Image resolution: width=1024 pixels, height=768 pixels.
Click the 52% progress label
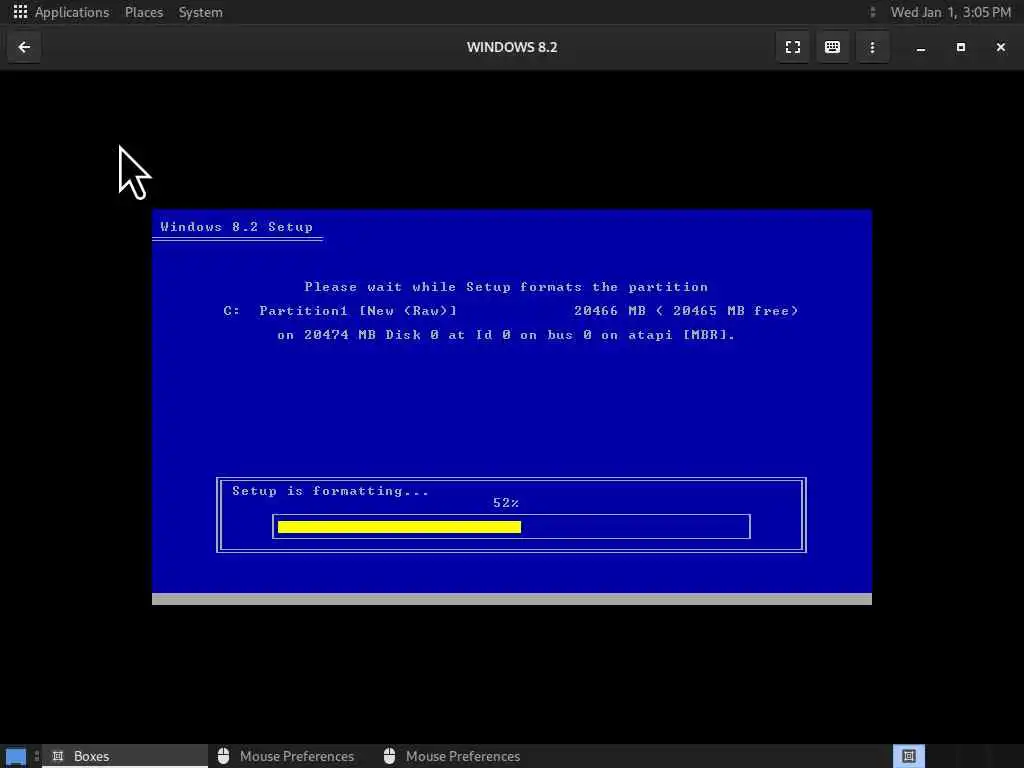coord(506,503)
